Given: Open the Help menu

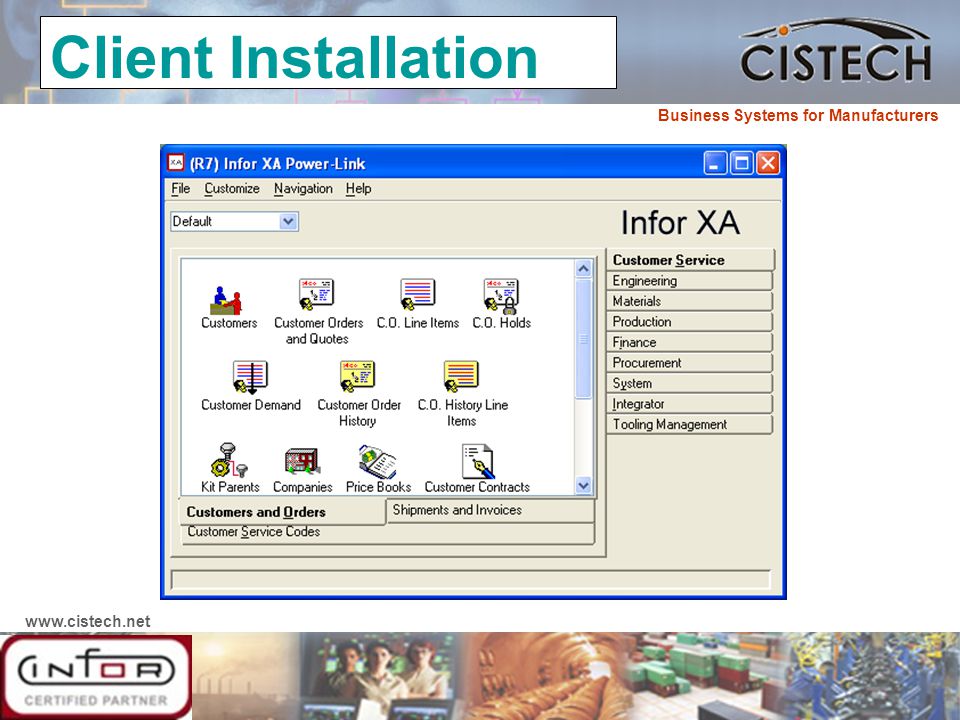Looking at the screenshot, I should pyautogui.click(x=359, y=189).
